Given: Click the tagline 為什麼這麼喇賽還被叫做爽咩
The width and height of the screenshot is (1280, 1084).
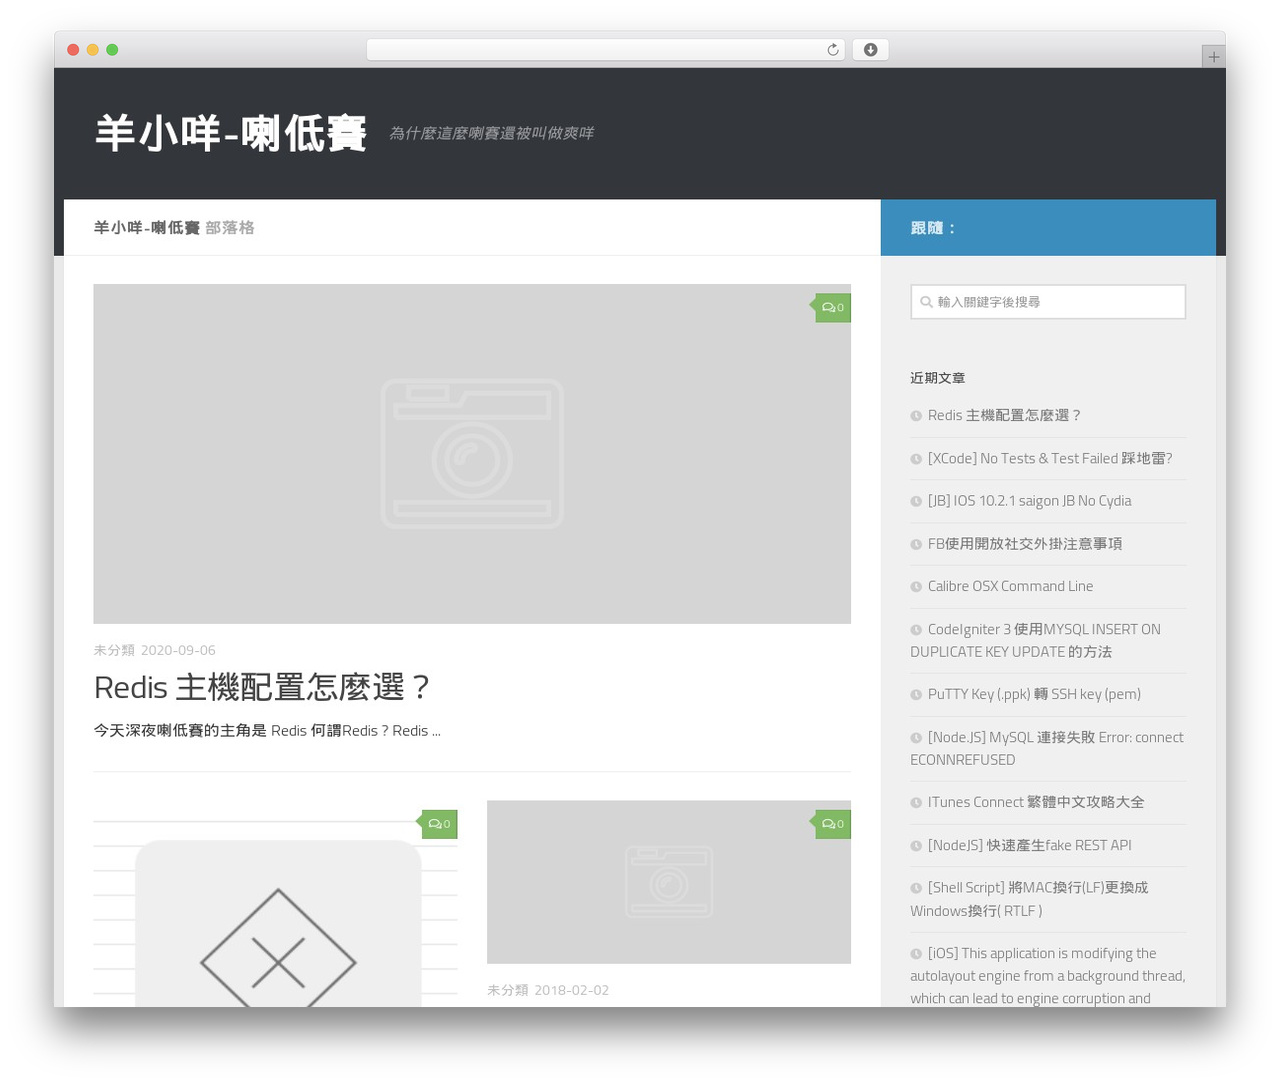Looking at the screenshot, I should coord(491,133).
